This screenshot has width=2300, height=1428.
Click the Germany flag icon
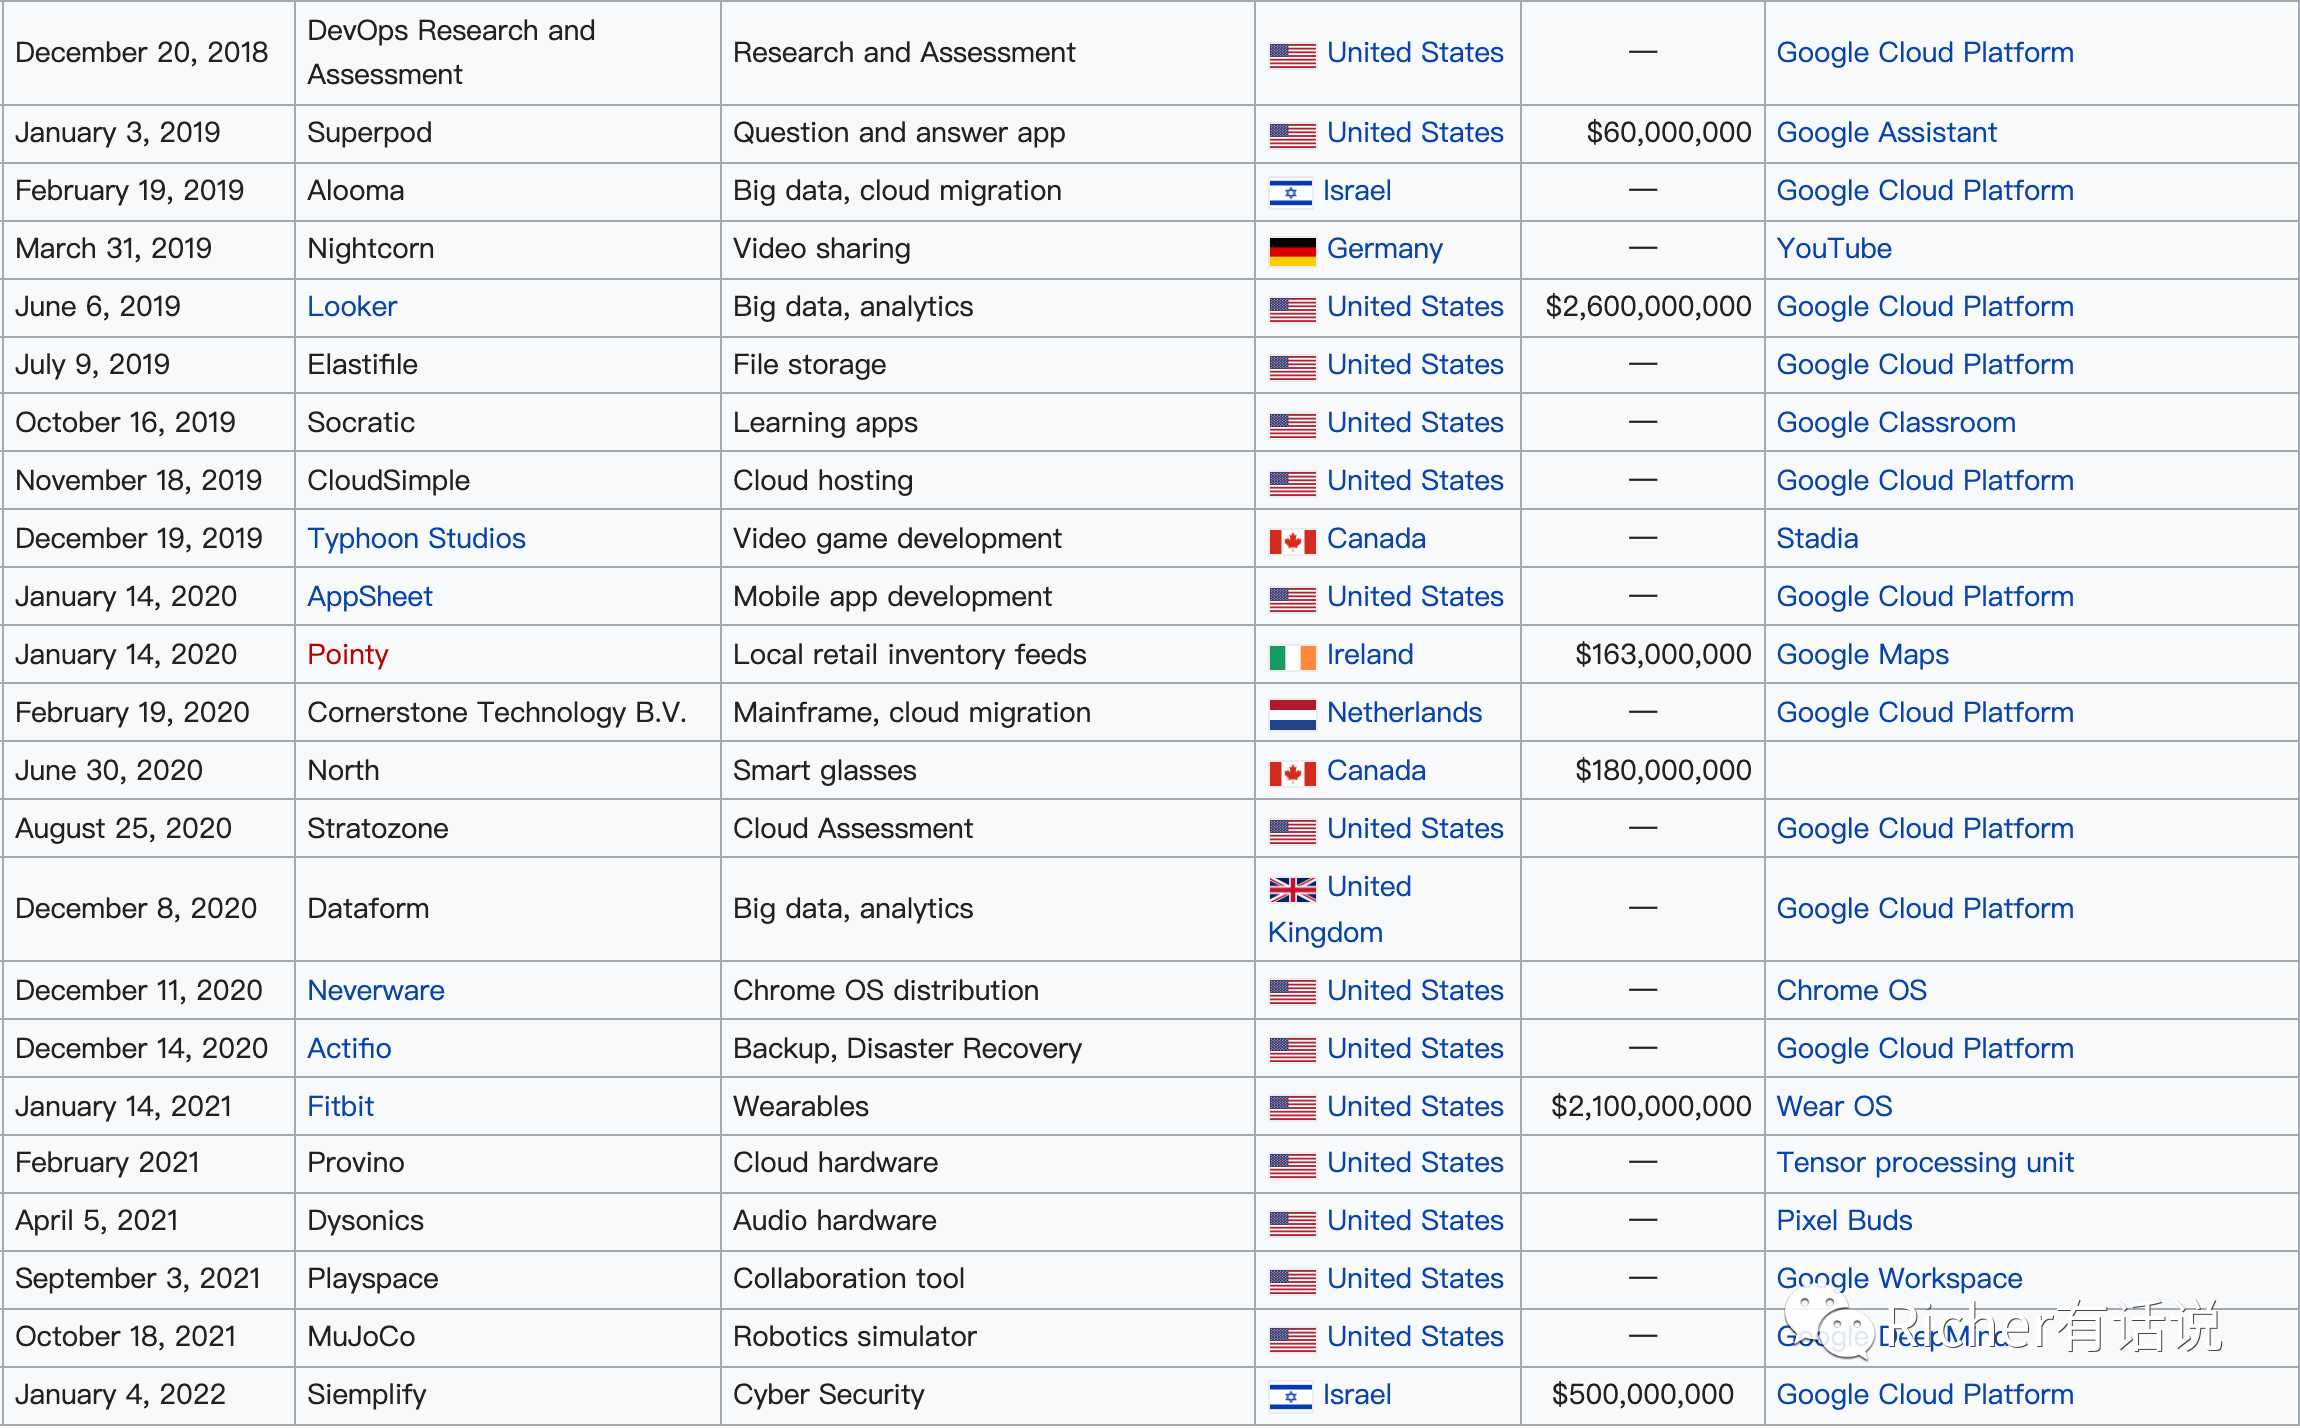tap(1292, 250)
